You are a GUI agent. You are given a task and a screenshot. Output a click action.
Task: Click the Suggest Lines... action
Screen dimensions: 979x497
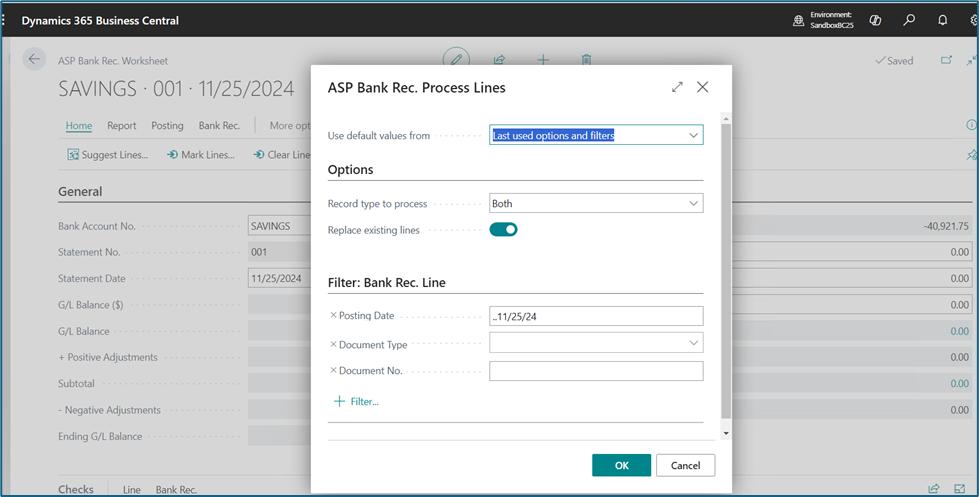point(108,155)
